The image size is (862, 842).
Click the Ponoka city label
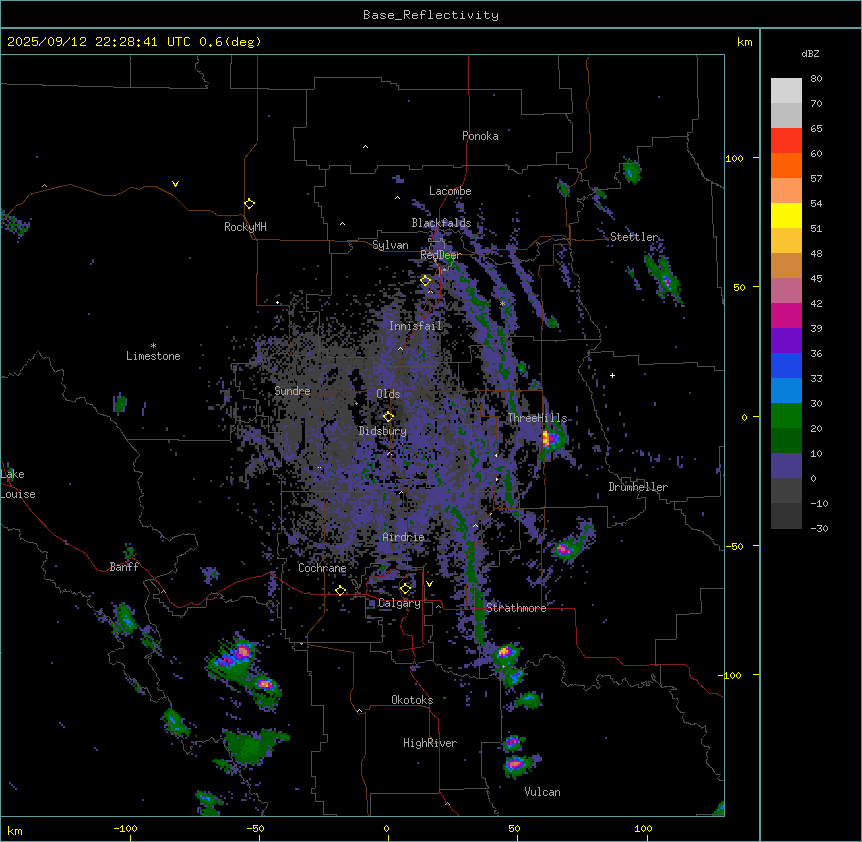[480, 136]
